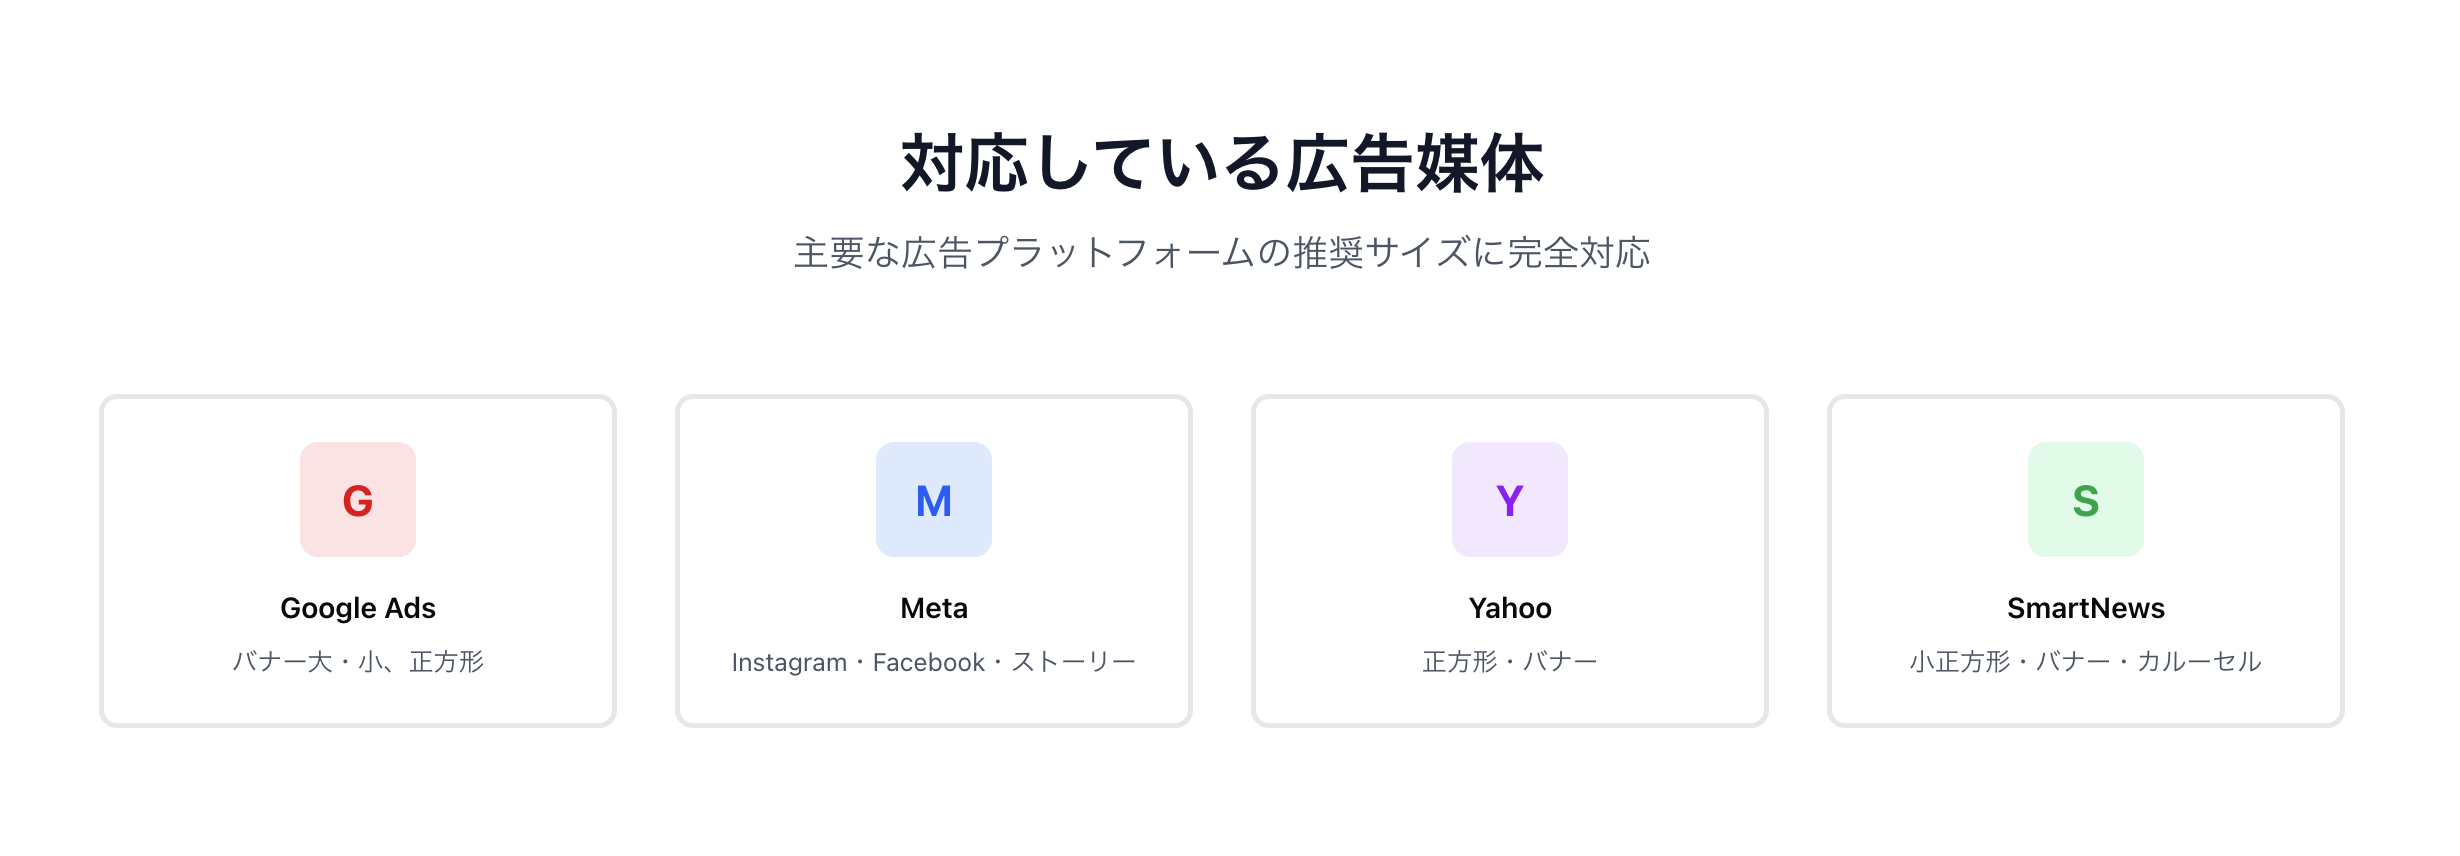Click the blue Meta M icon
This screenshot has width=2460, height=856.
point(934,500)
